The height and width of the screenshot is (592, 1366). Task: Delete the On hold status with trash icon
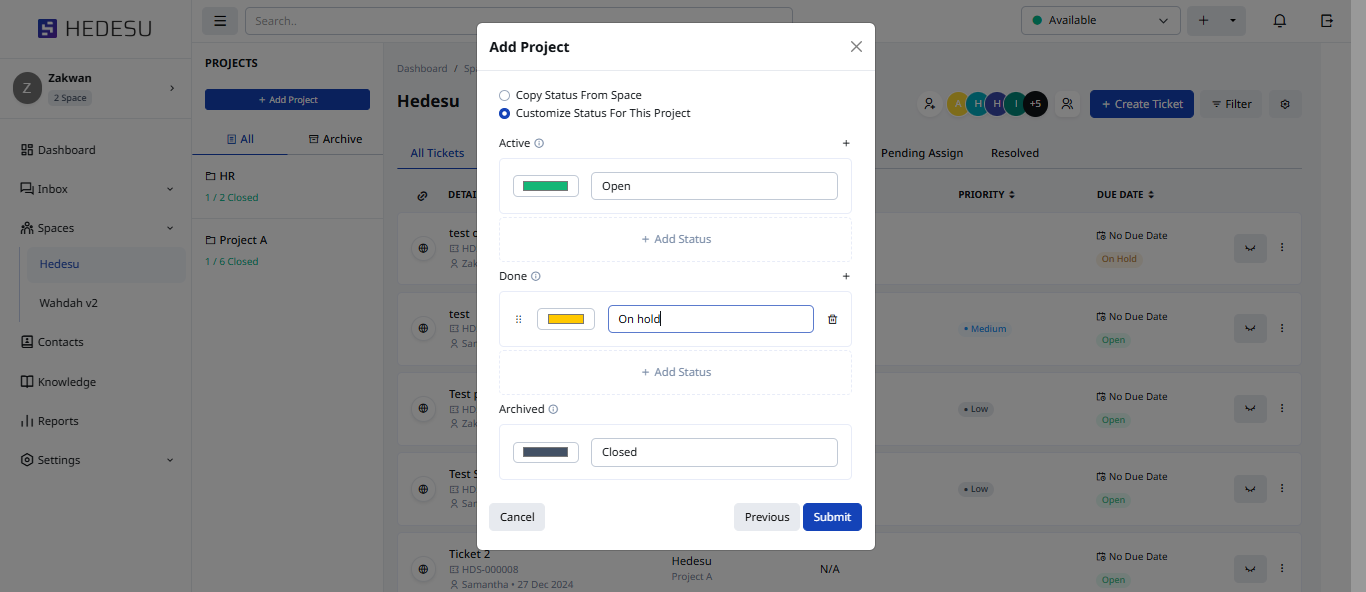832,319
